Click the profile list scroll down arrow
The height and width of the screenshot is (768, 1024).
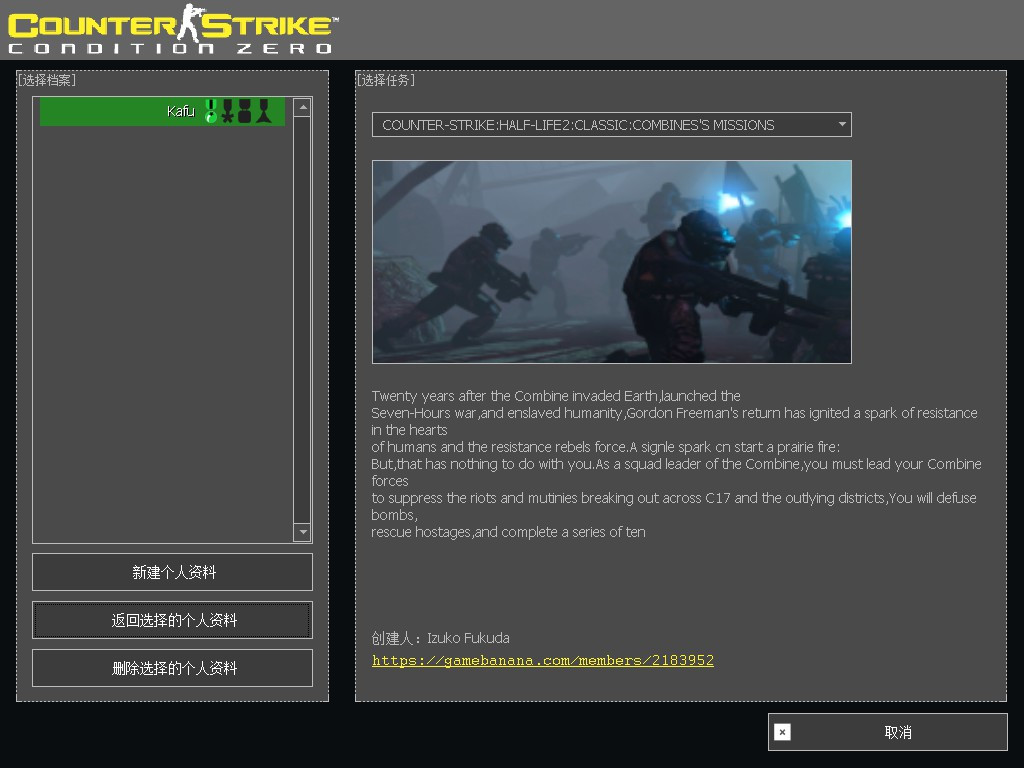[x=302, y=532]
